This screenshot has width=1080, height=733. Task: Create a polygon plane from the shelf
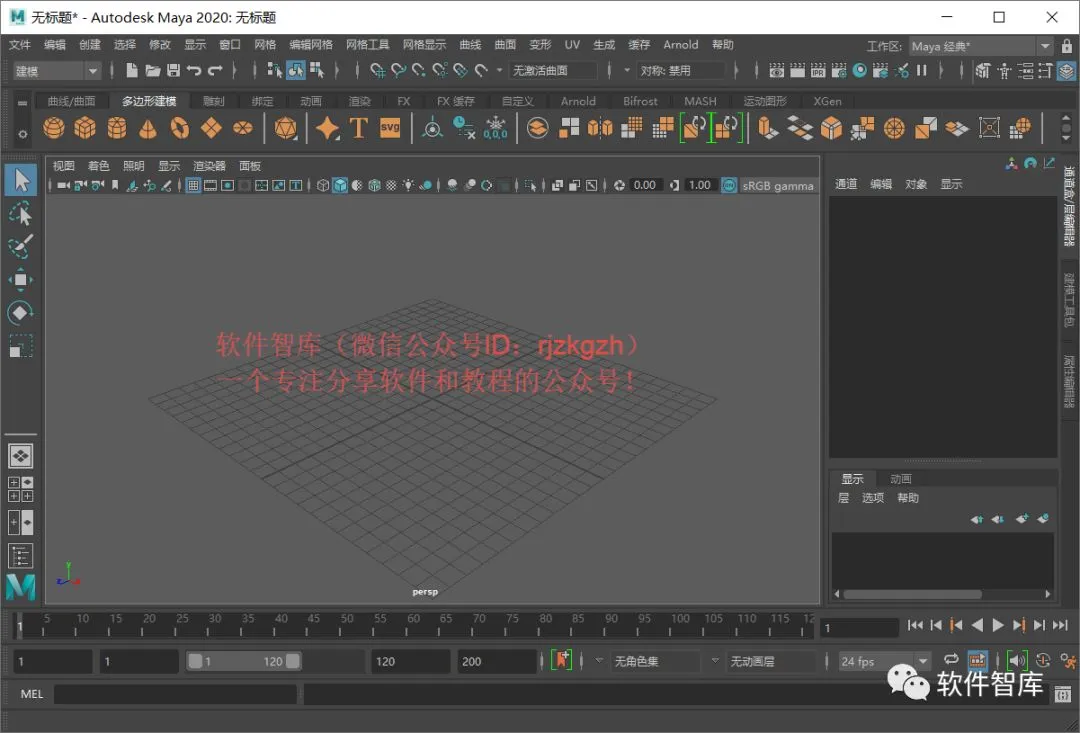[211, 128]
